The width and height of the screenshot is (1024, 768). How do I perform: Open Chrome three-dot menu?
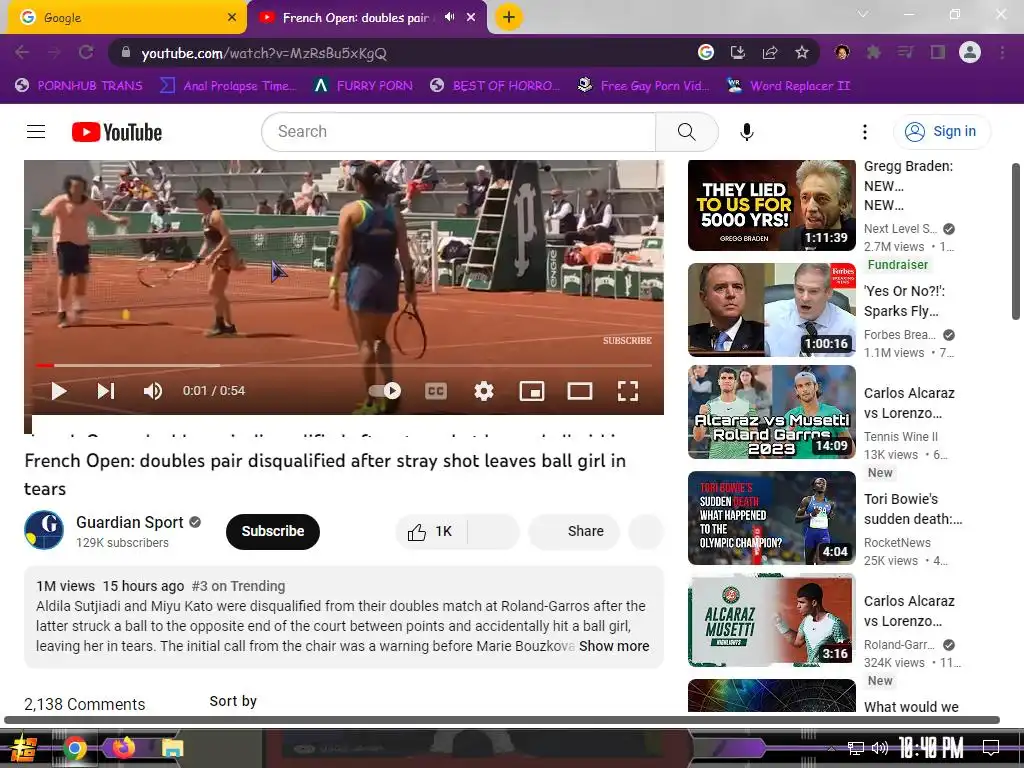click(1002, 52)
